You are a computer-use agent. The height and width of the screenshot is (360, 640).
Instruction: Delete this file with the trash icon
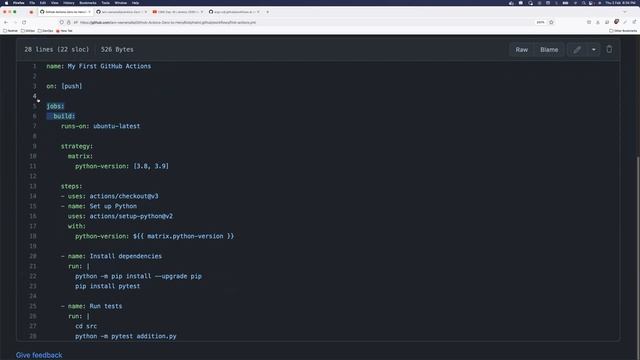point(609,49)
